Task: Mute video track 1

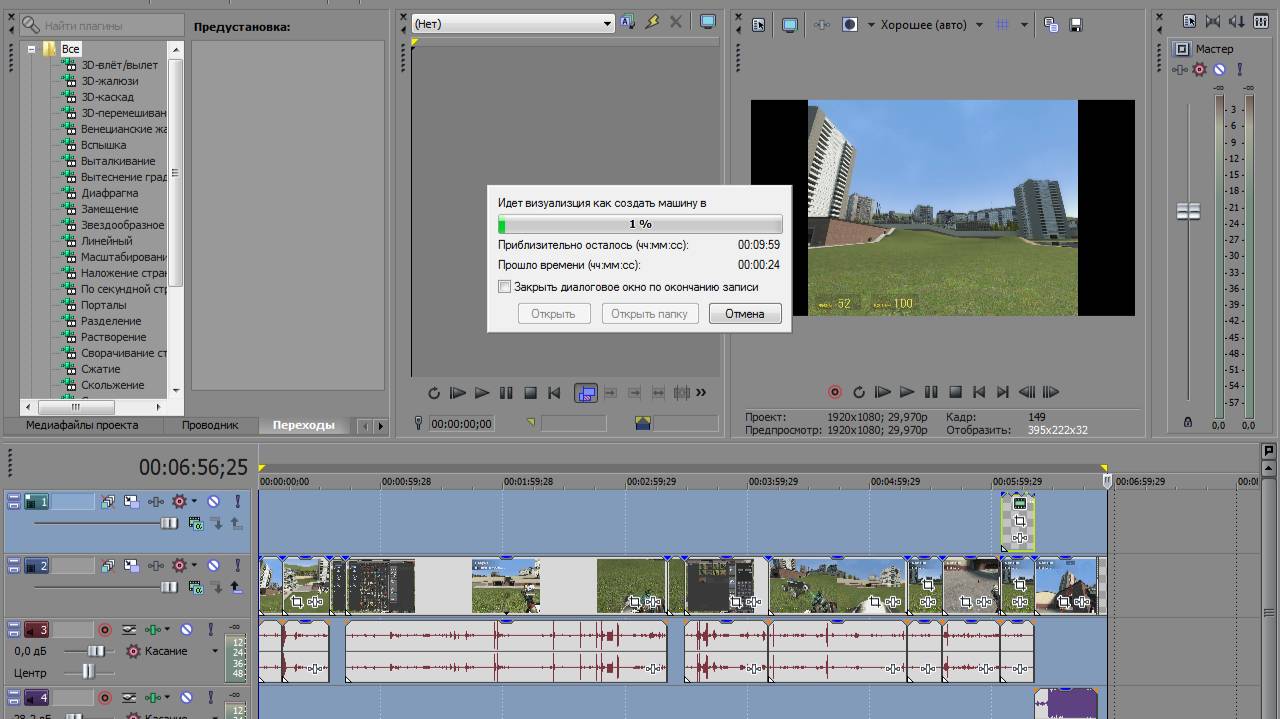Action: pos(213,502)
